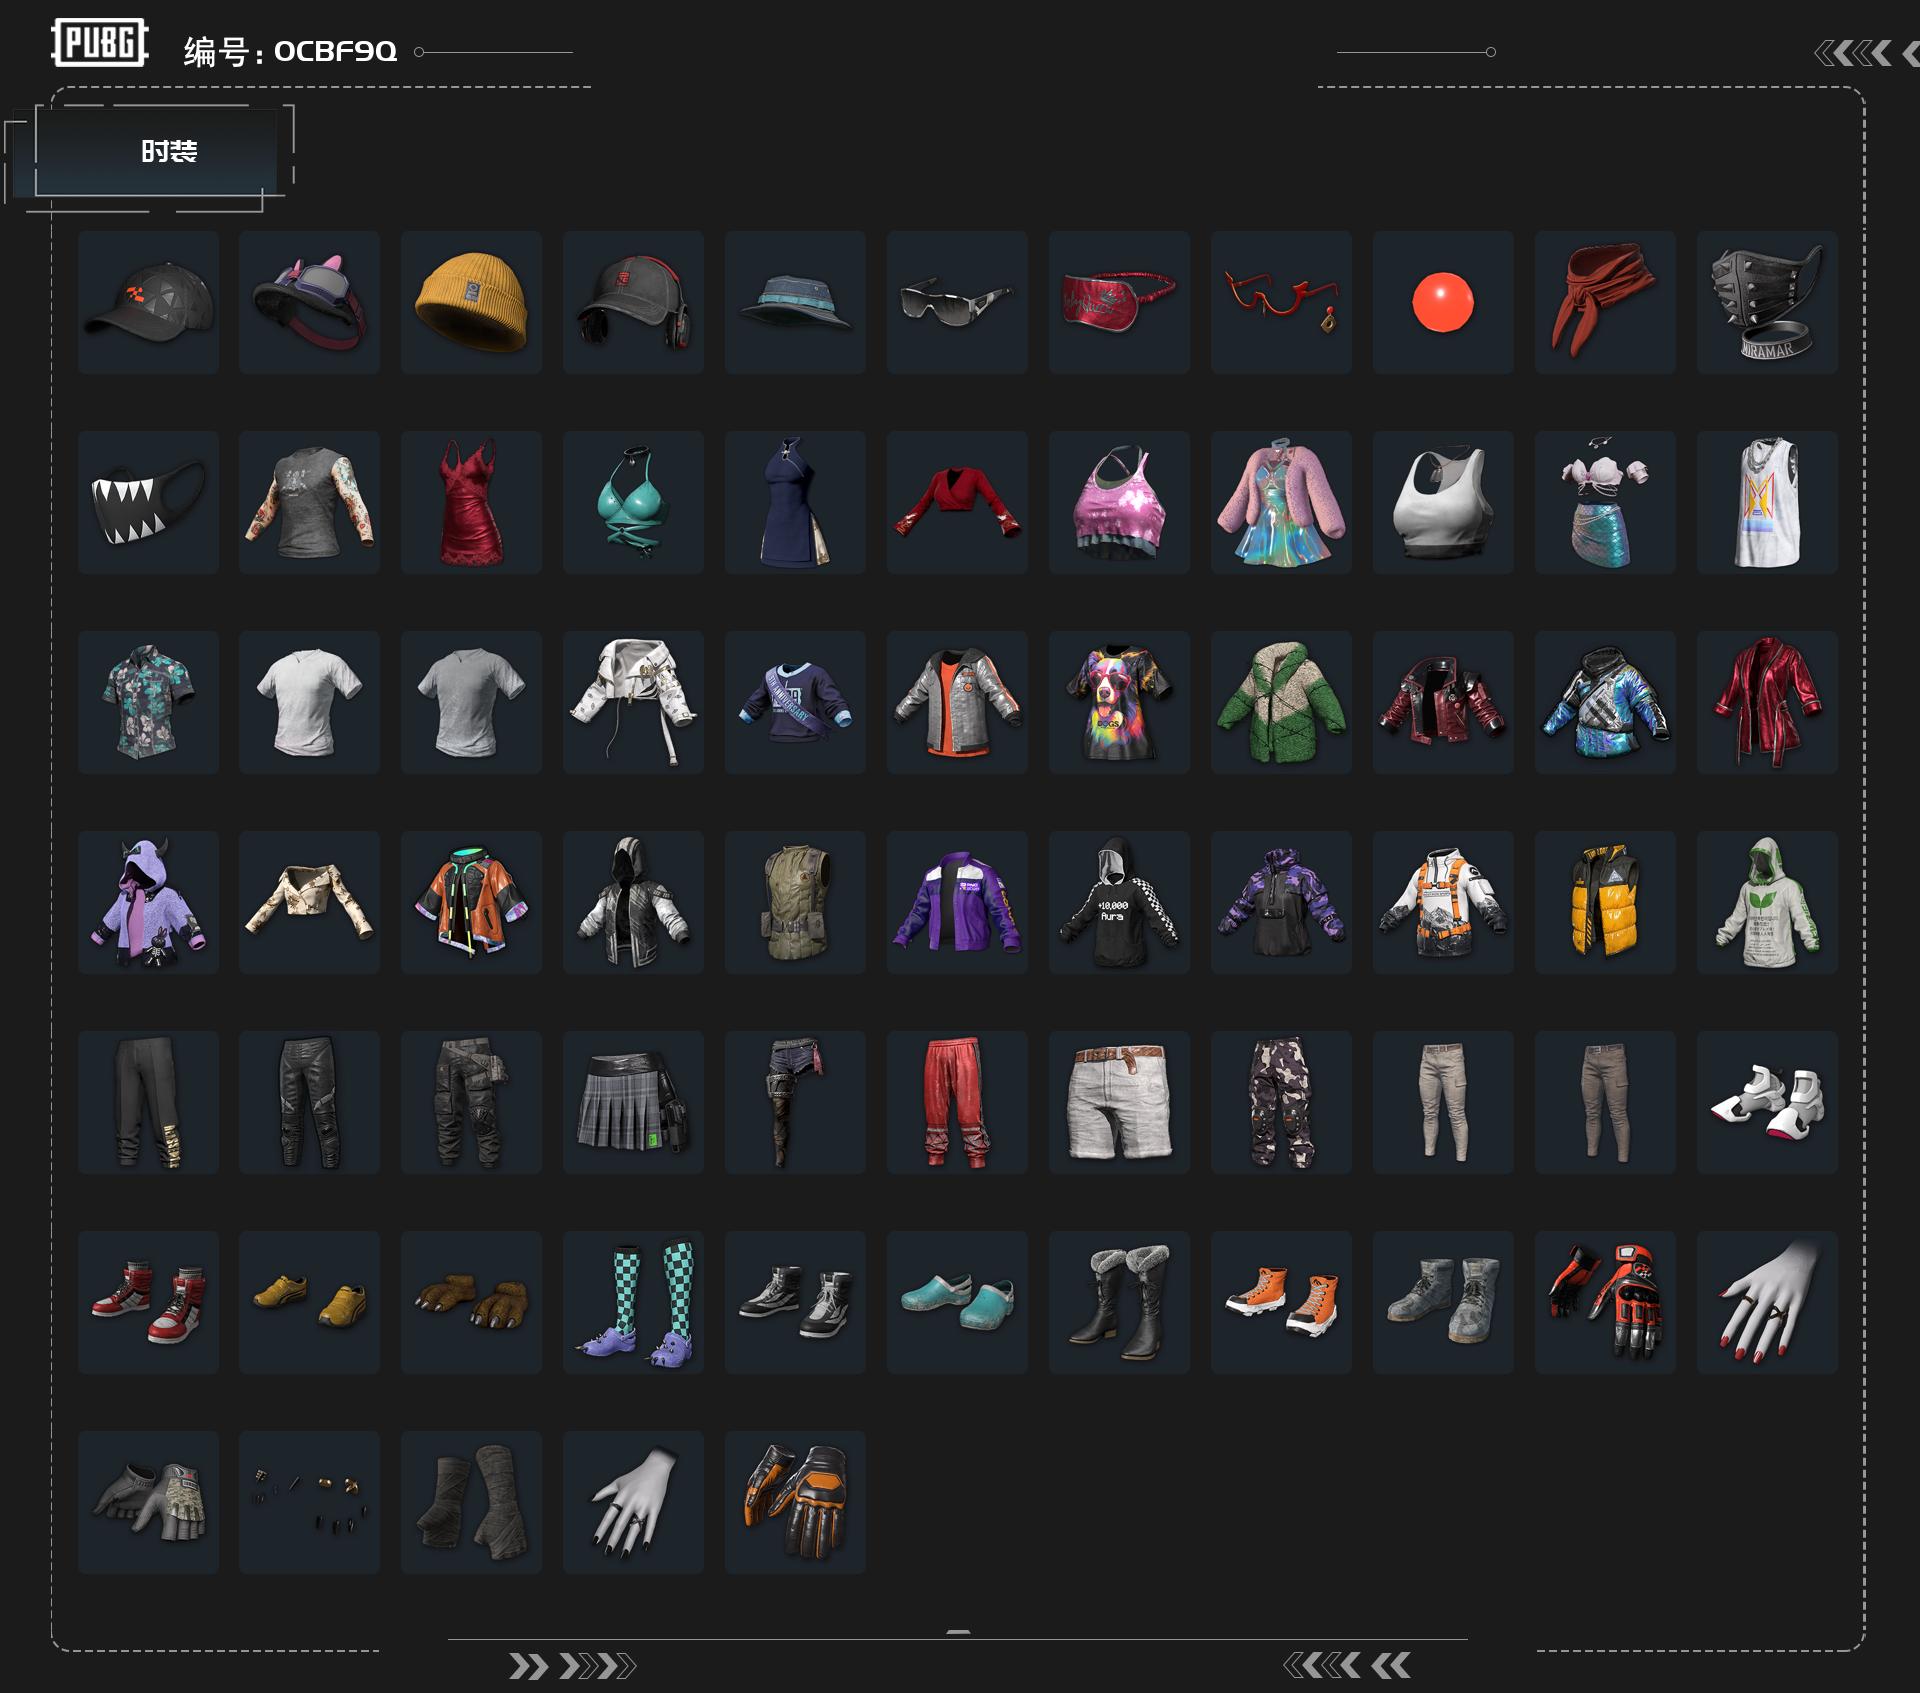Choose the checkered socks with purple shoes
The width and height of the screenshot is (1920, 1693).
(x=633, y=1302)
